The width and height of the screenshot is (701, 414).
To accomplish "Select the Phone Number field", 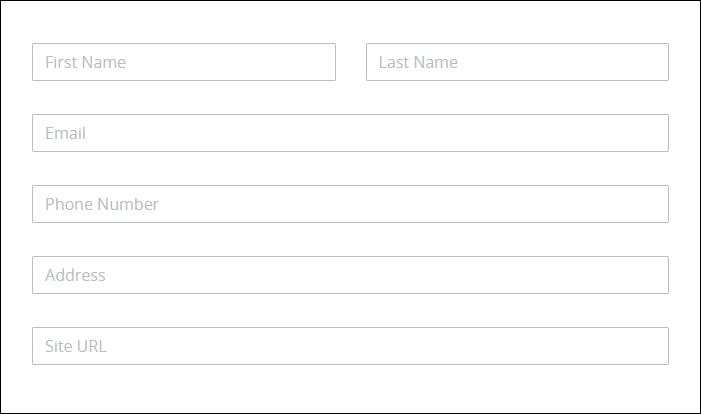I will point(350,204).
